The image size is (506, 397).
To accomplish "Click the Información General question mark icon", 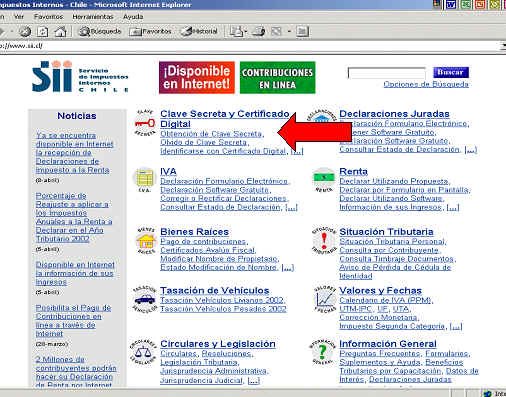I will (322, 352).
